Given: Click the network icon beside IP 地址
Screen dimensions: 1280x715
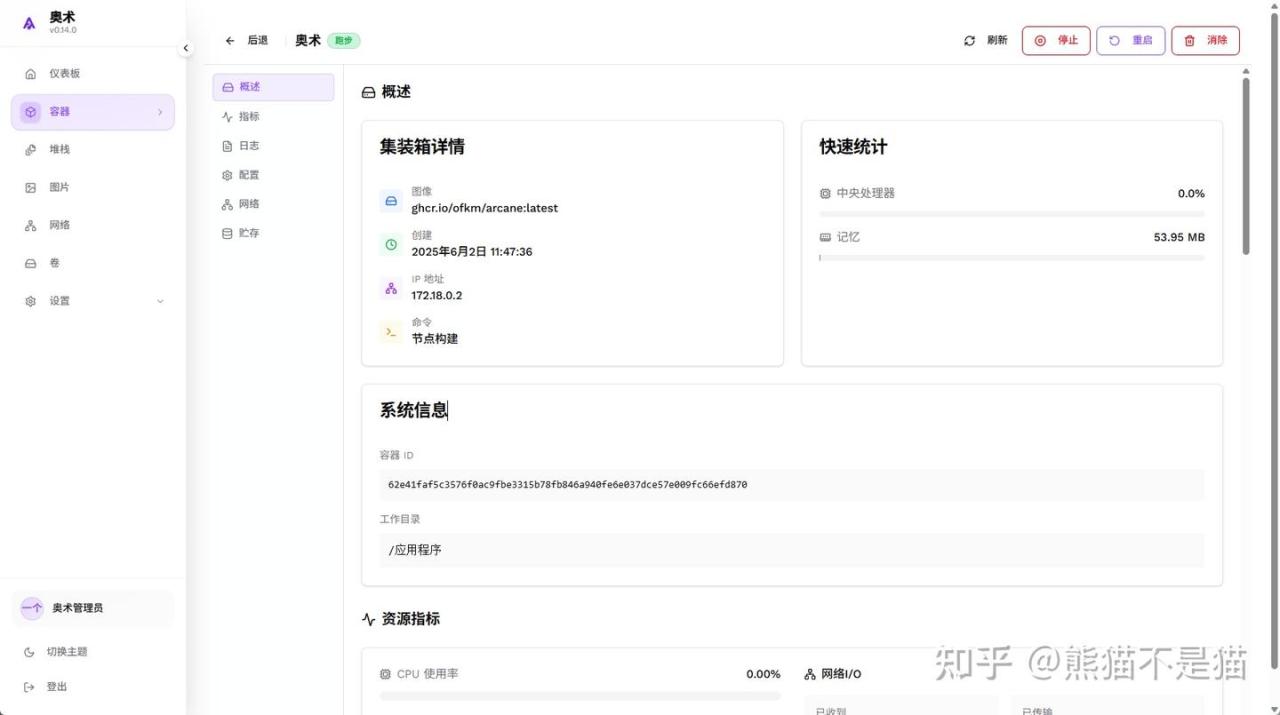Looking at the screenshot, I should [391, 288].
